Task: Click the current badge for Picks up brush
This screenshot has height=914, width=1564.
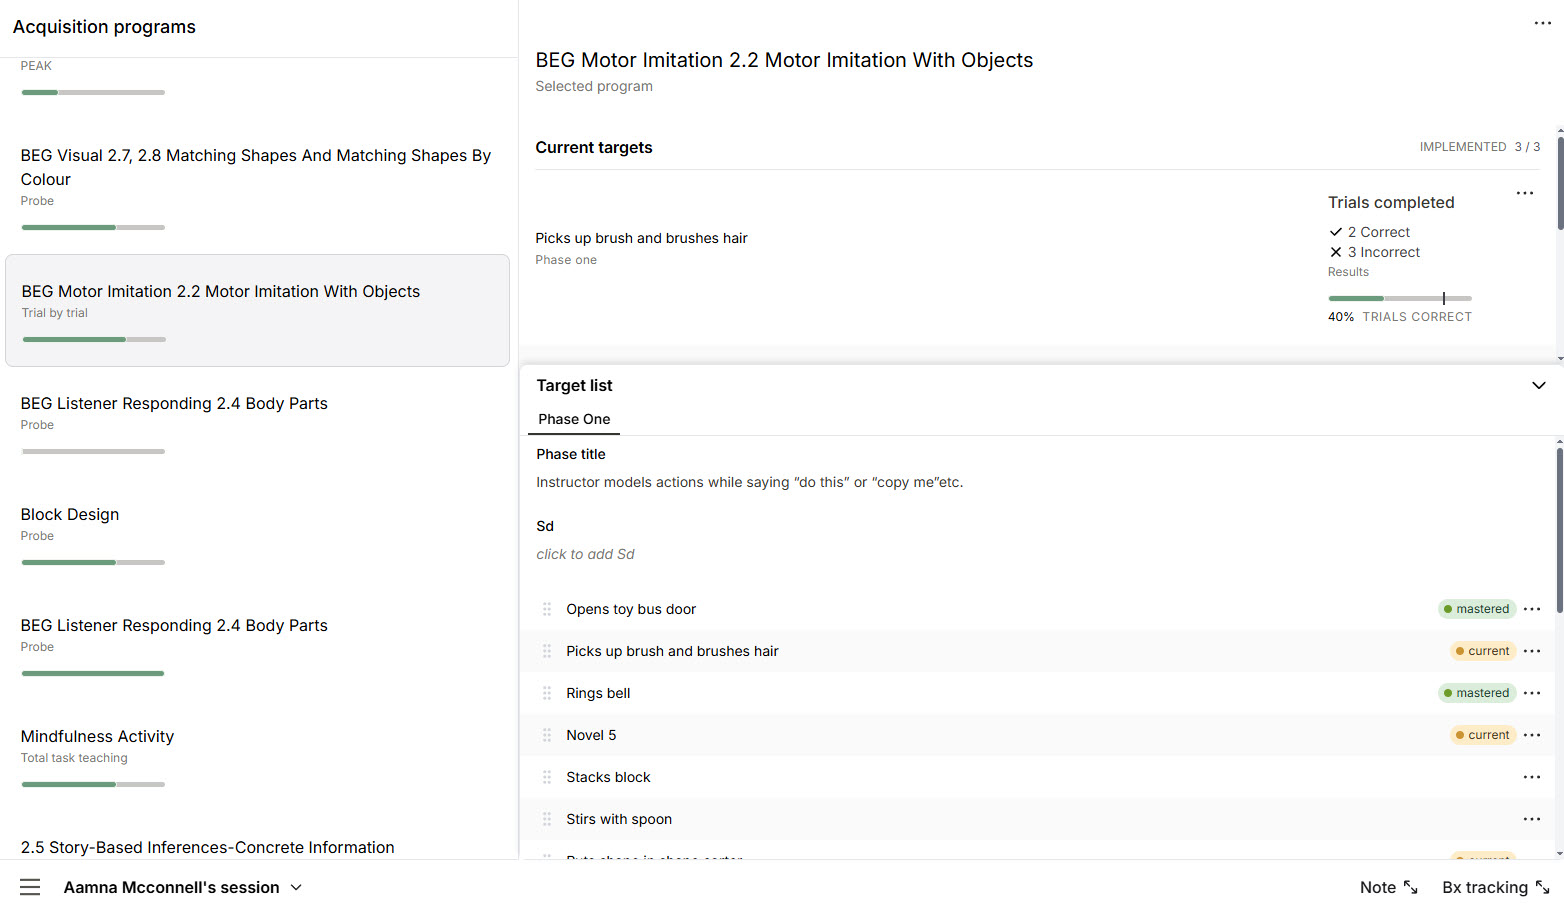Action: [1483, 651]
